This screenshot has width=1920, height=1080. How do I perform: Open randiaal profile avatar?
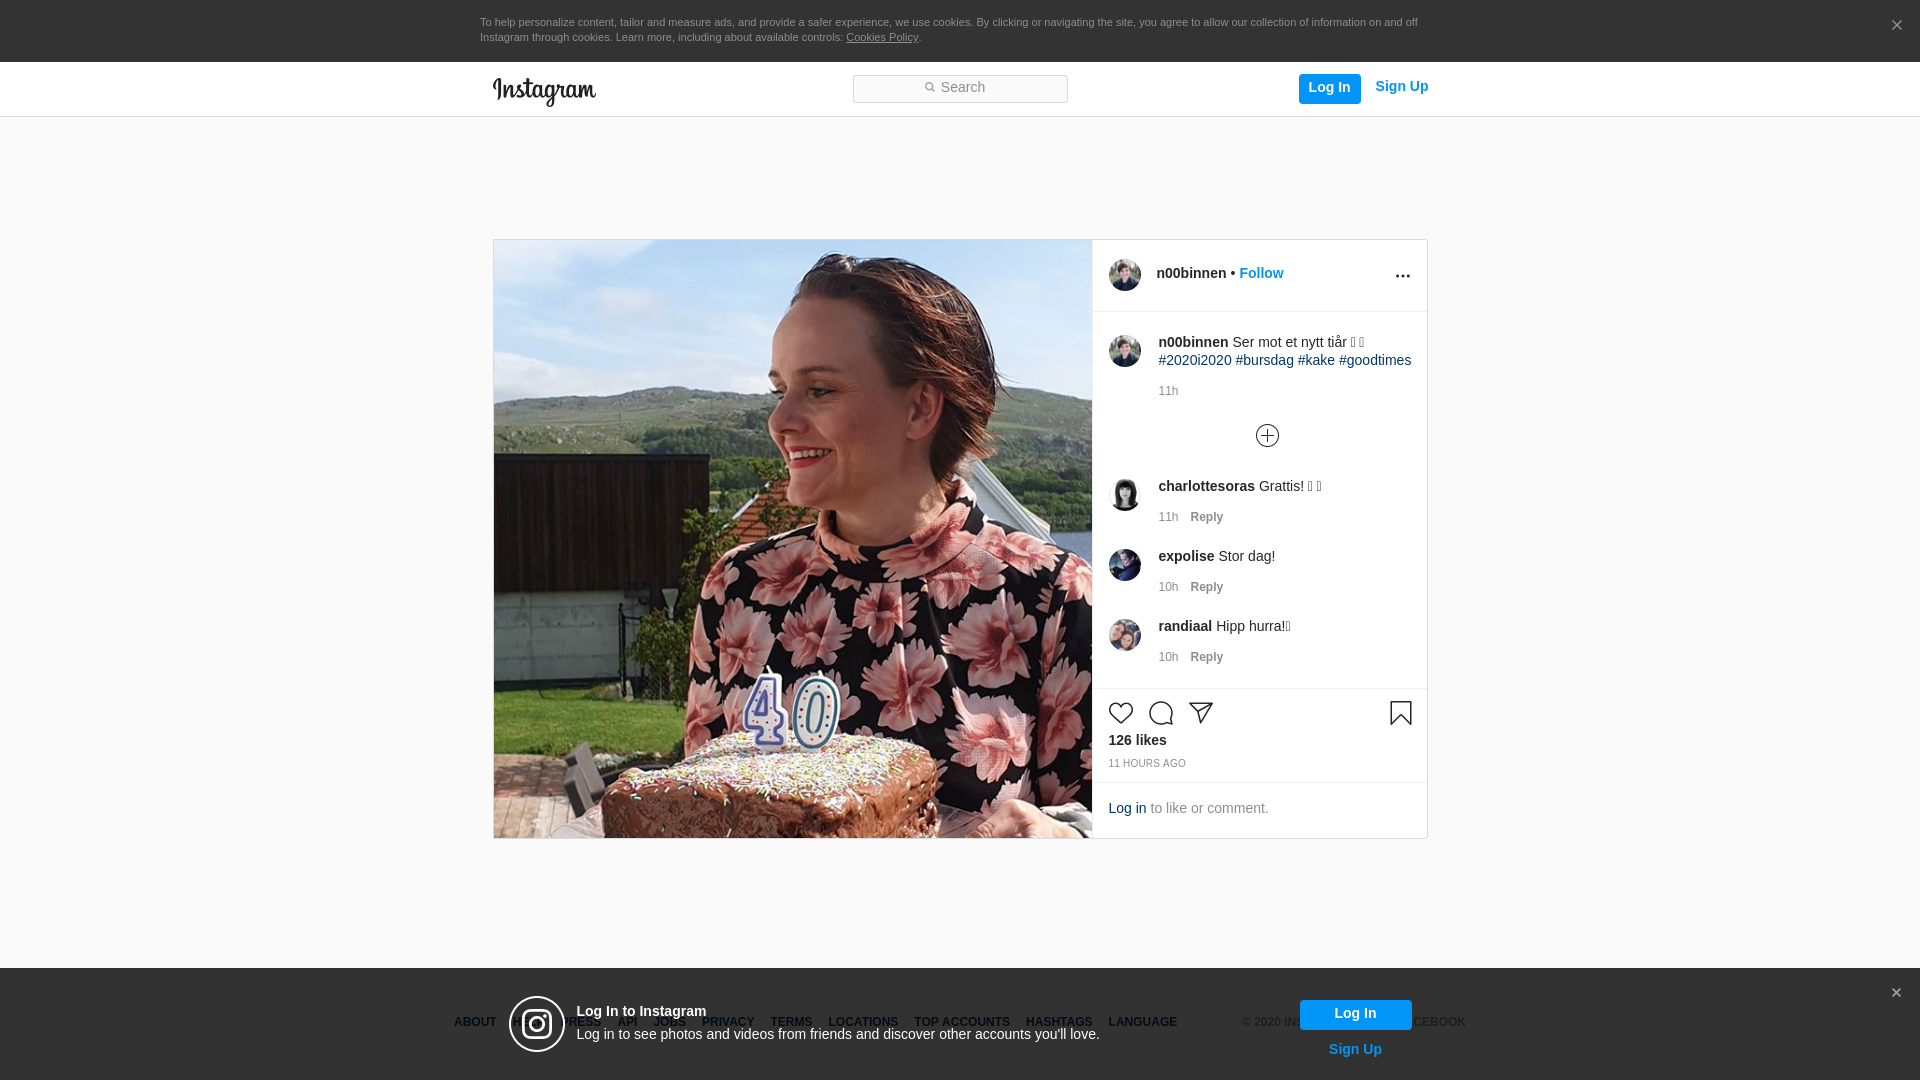point(1124,635)
